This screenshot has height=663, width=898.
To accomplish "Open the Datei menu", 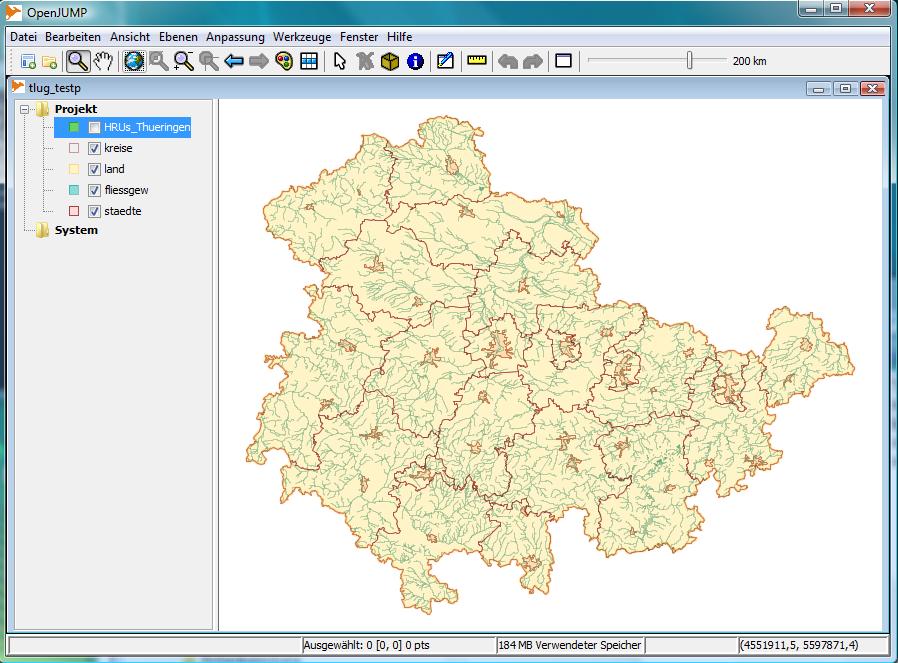I will tap(23, 36).
